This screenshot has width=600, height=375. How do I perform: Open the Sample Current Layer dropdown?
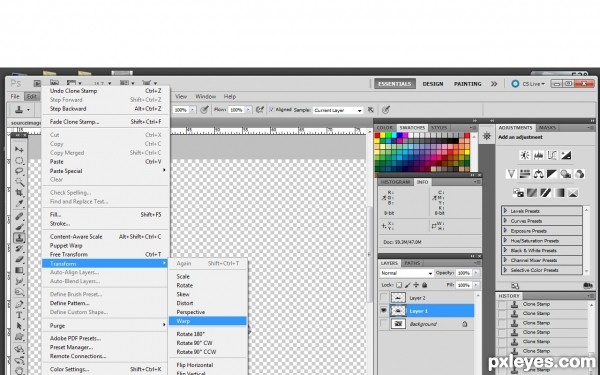[x=338, y=110]
